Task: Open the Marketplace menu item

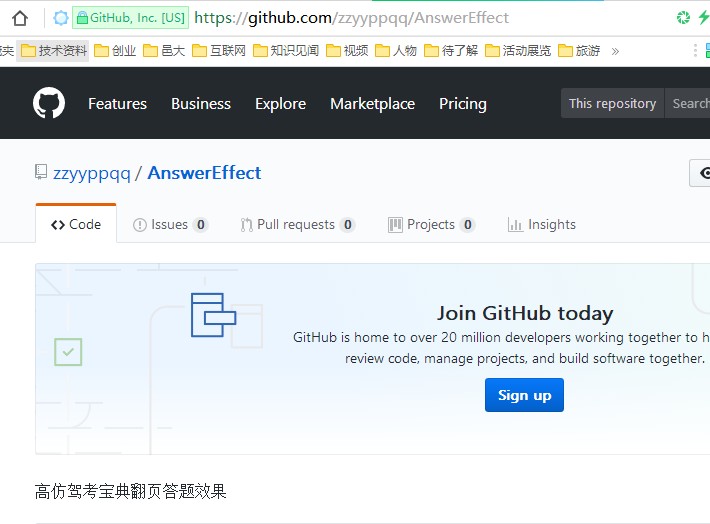Action: [x=372, y=104]
